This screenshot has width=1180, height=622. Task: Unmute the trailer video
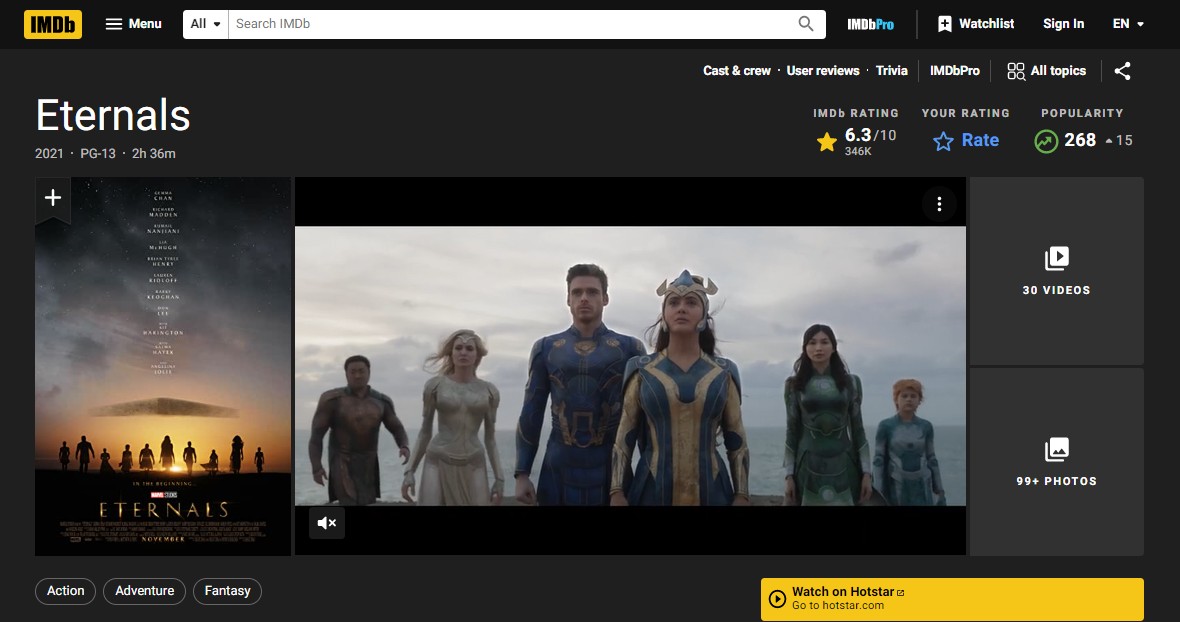coord(327,523)
